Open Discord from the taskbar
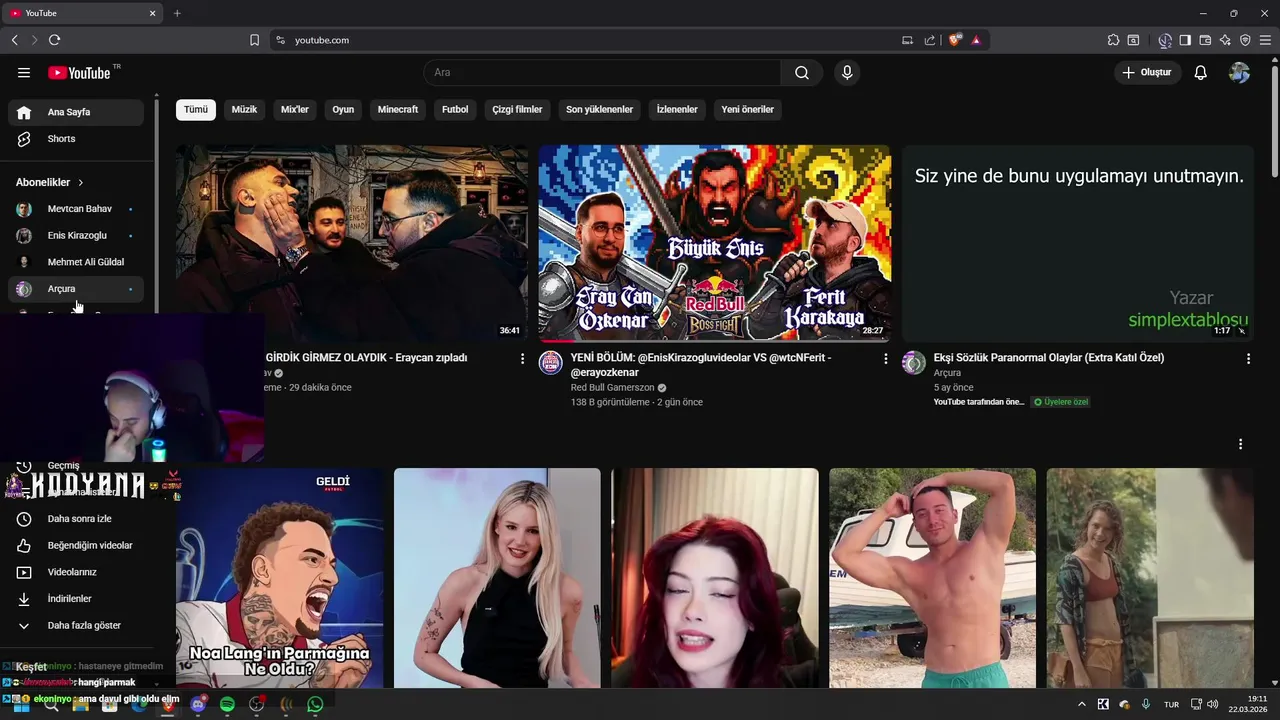This screenshot has width=1280, height=720. [x=198, y=704]
